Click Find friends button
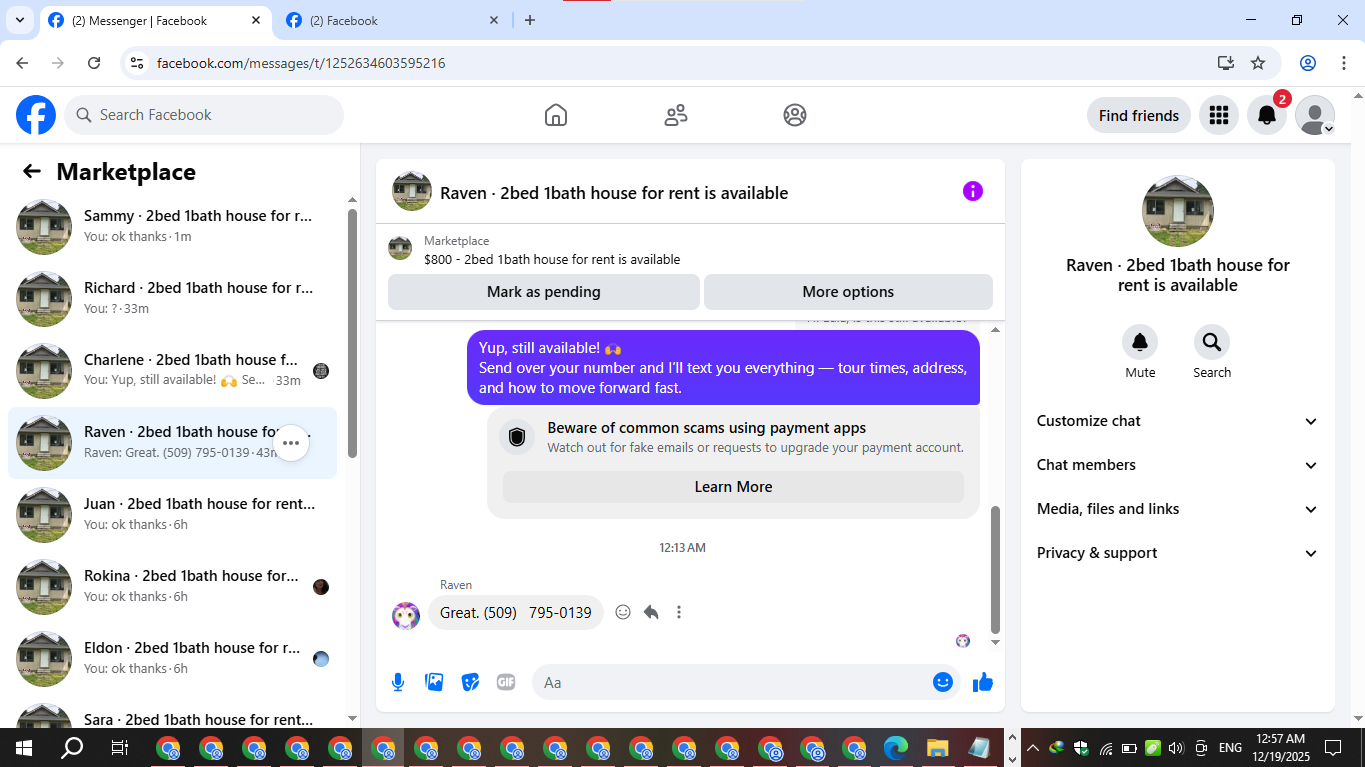This screenshot has width=1365, height=767. point(1139,115)
